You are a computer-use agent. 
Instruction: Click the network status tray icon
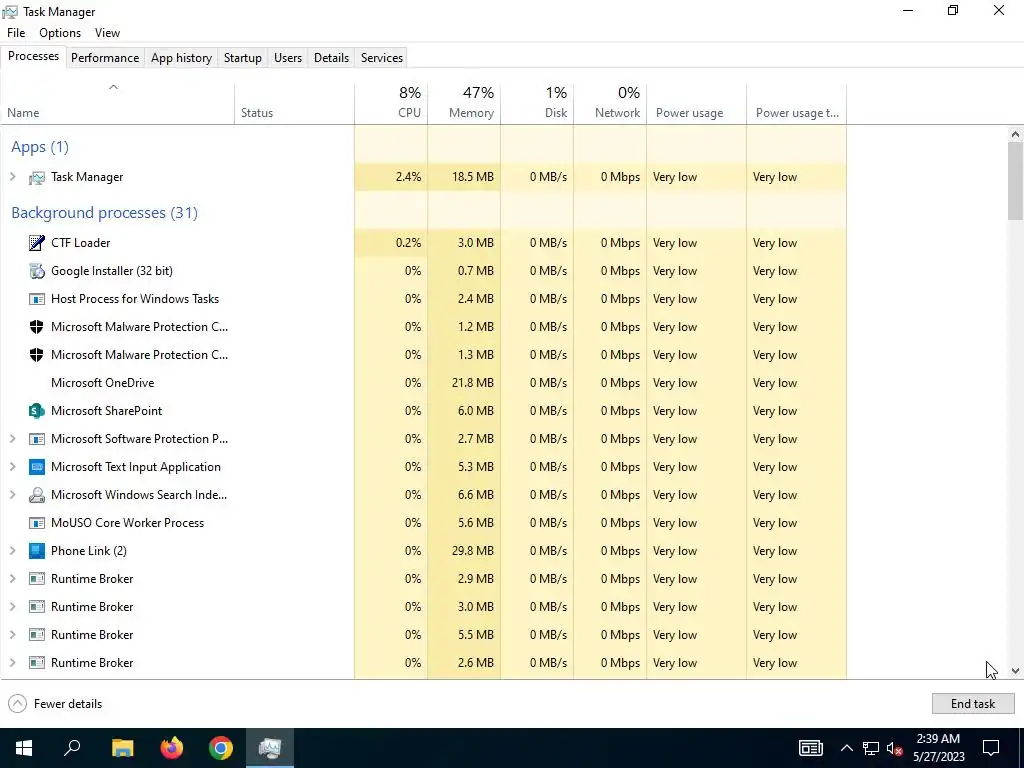click(x=871, y=748)
